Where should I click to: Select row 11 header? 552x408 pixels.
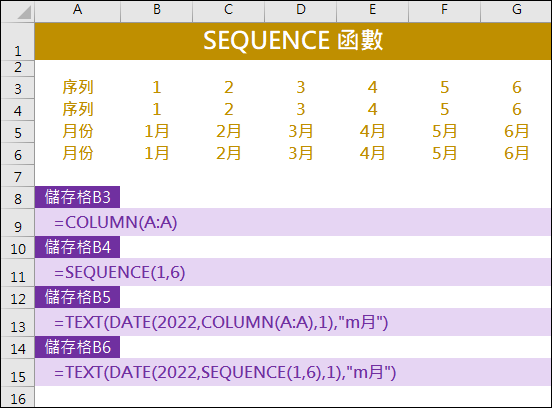coord(18,272)
